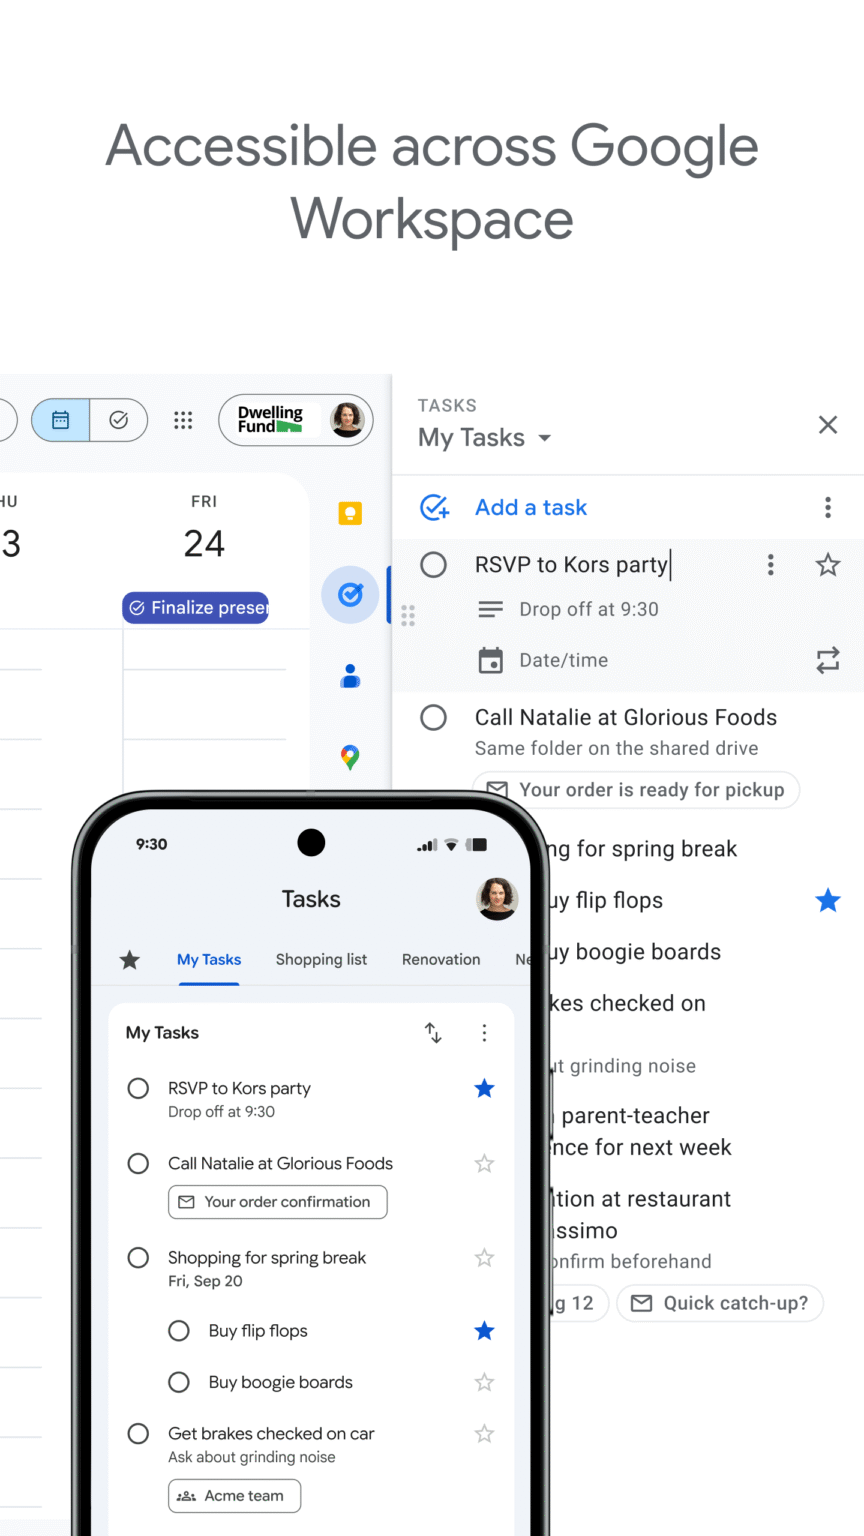Star the RSVP to Kors party task
The image size is (864, 1536).
(827, 564)
